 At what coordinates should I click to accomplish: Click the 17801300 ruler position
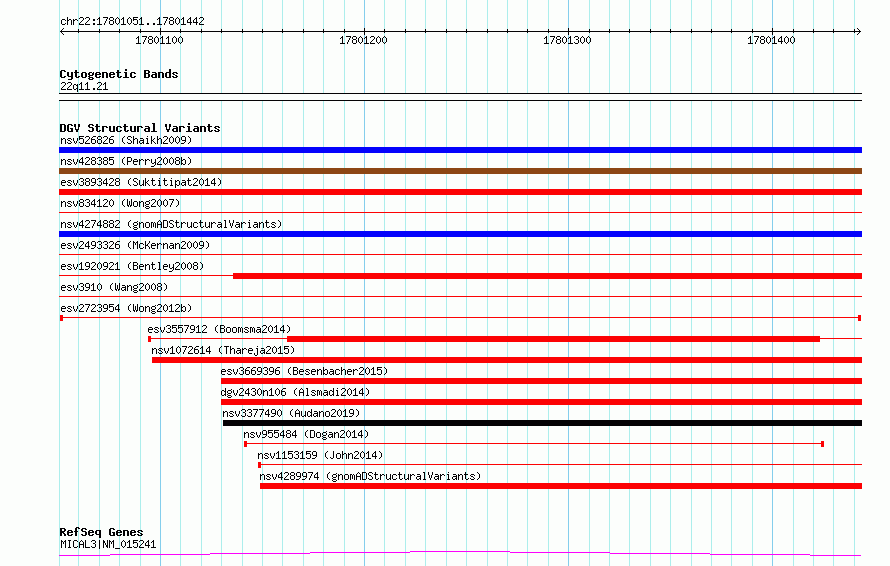click(567, 40)
